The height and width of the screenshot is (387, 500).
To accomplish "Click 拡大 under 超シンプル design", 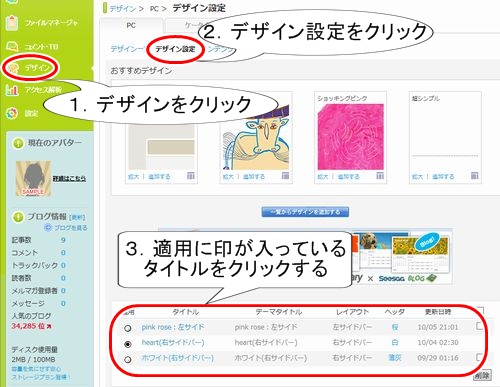I will [x=417, y=177].
